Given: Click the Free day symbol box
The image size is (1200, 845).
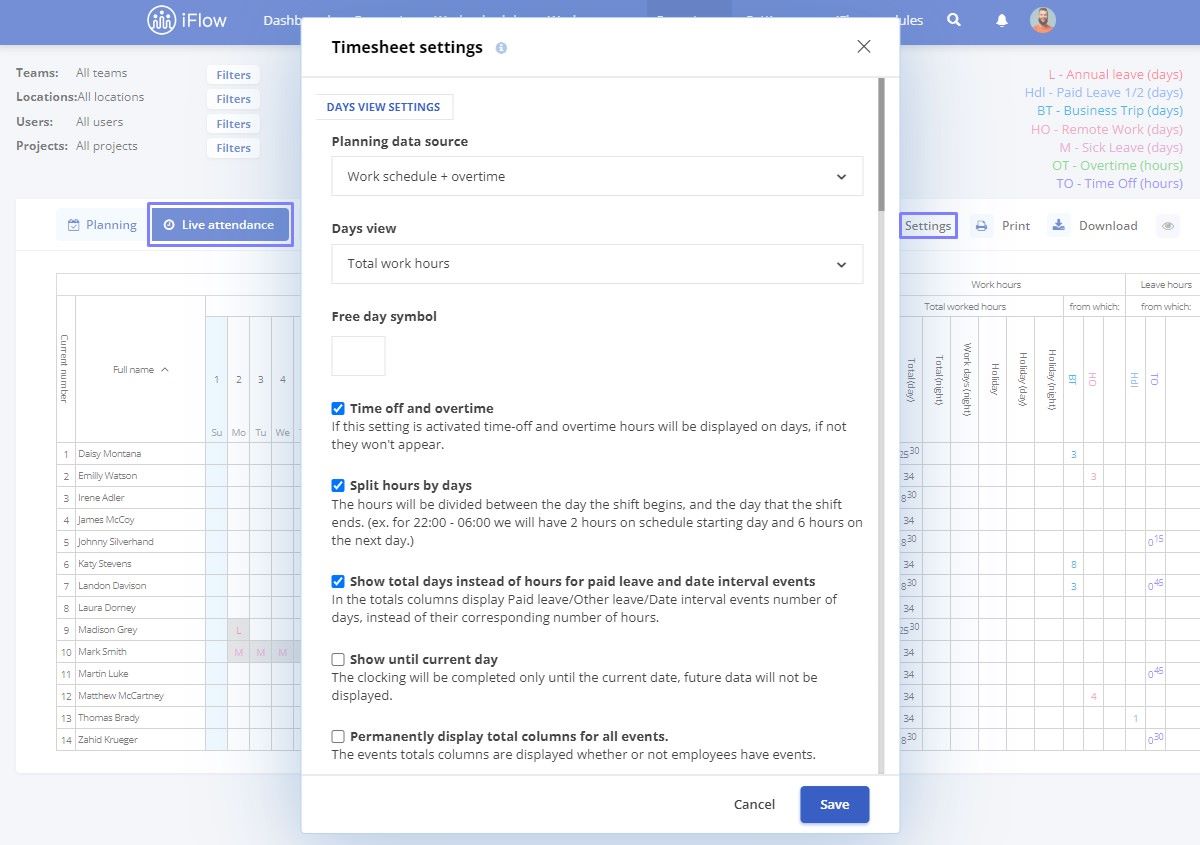Looking at the screenshot, I should 358,356.
